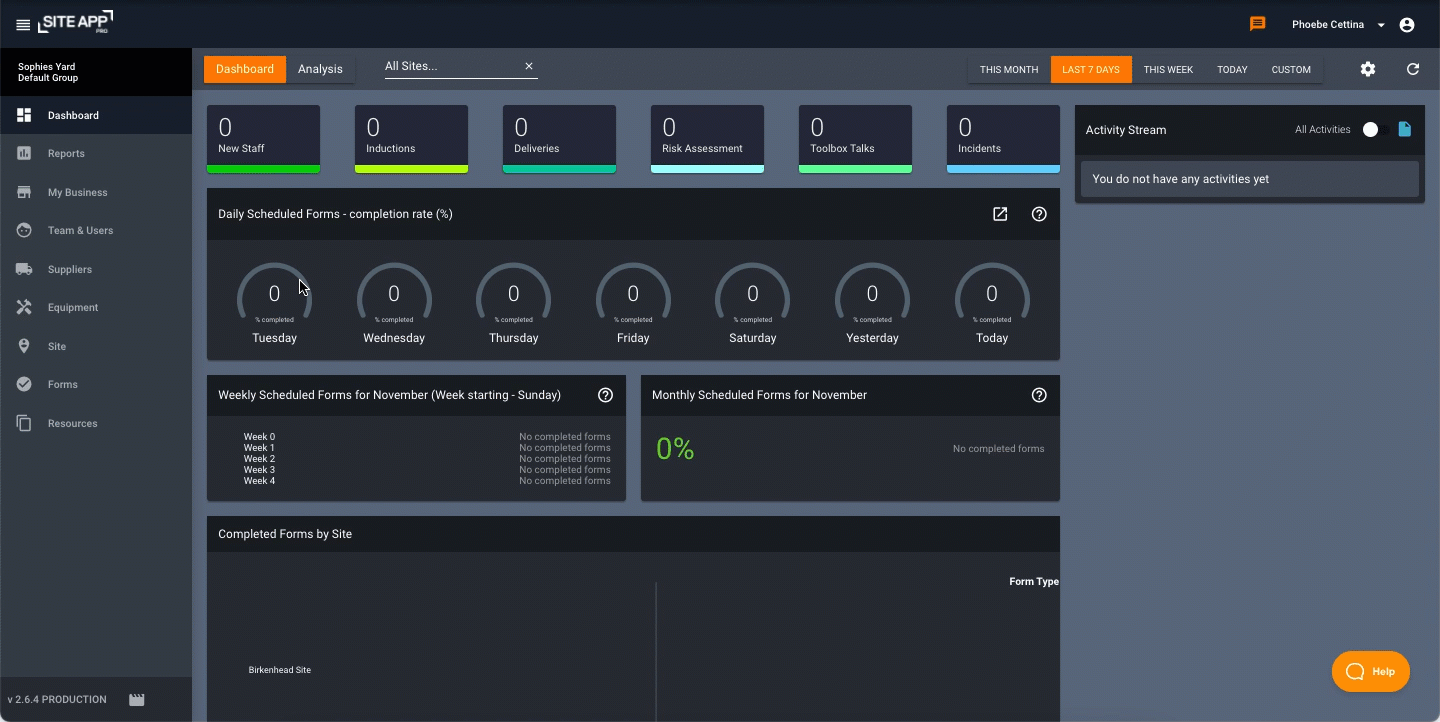Image resolution: width=1440 pixels, height=722 pixels.
Task: Open dashboard settings gear icon
Action: click(x=1368, y=69)
